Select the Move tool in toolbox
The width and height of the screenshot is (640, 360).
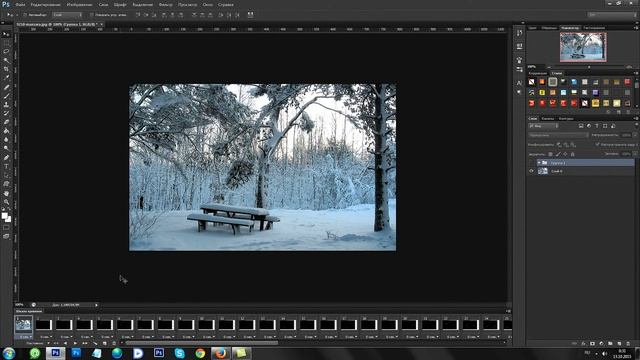click(6, 34)
